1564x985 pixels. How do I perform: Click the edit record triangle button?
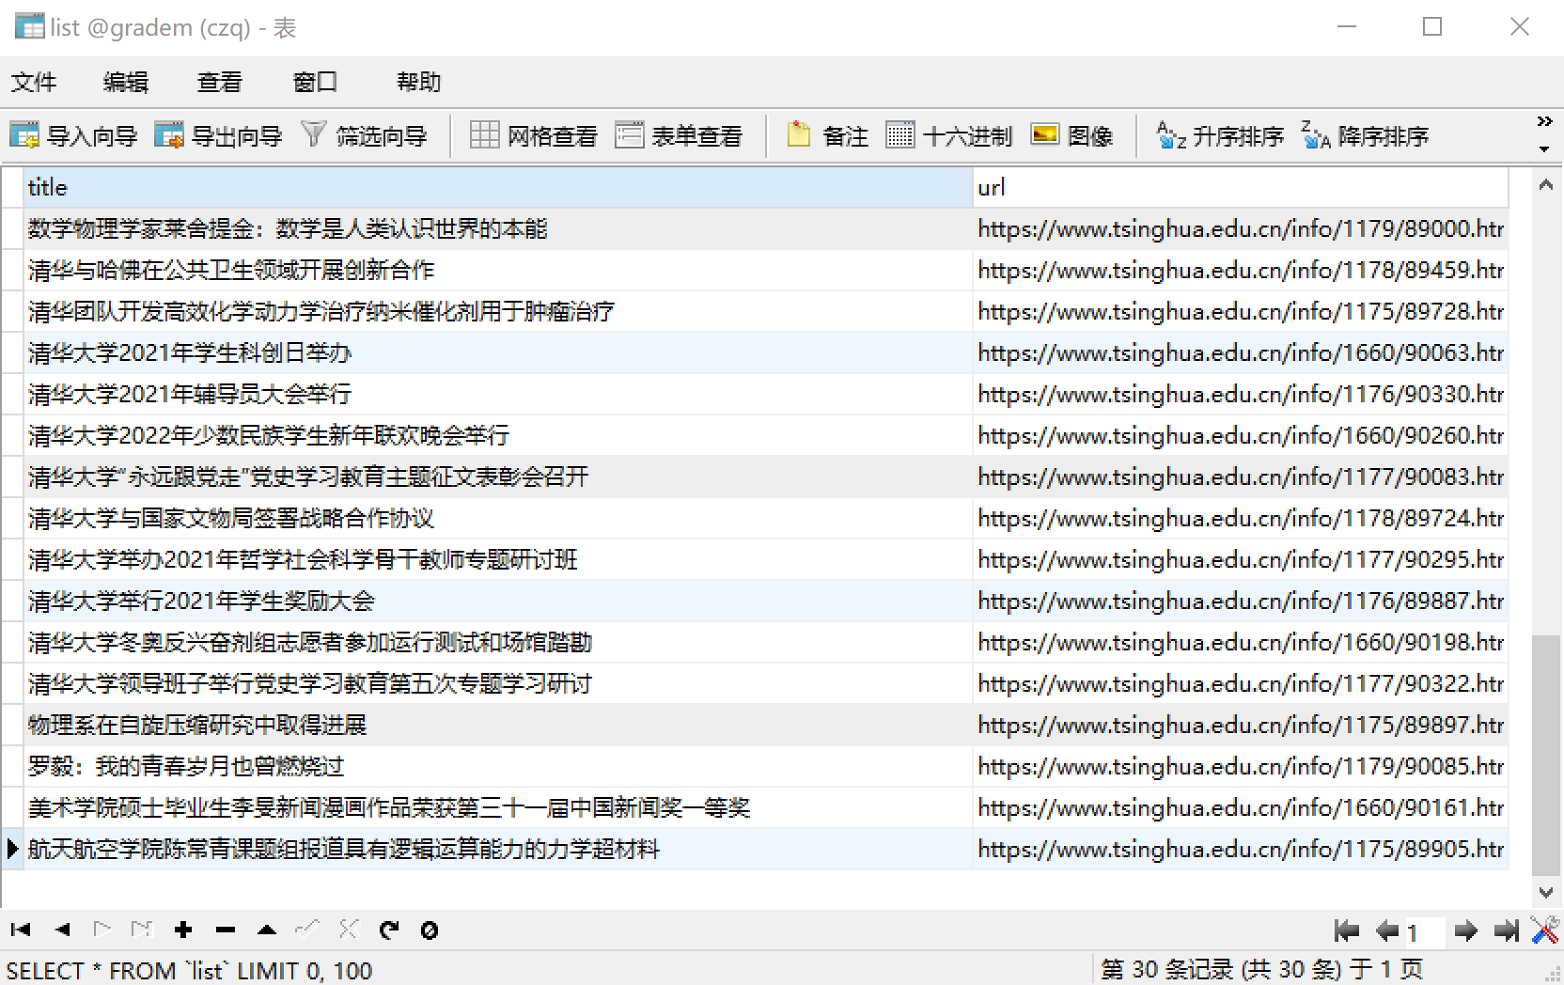tap(267, 930)
